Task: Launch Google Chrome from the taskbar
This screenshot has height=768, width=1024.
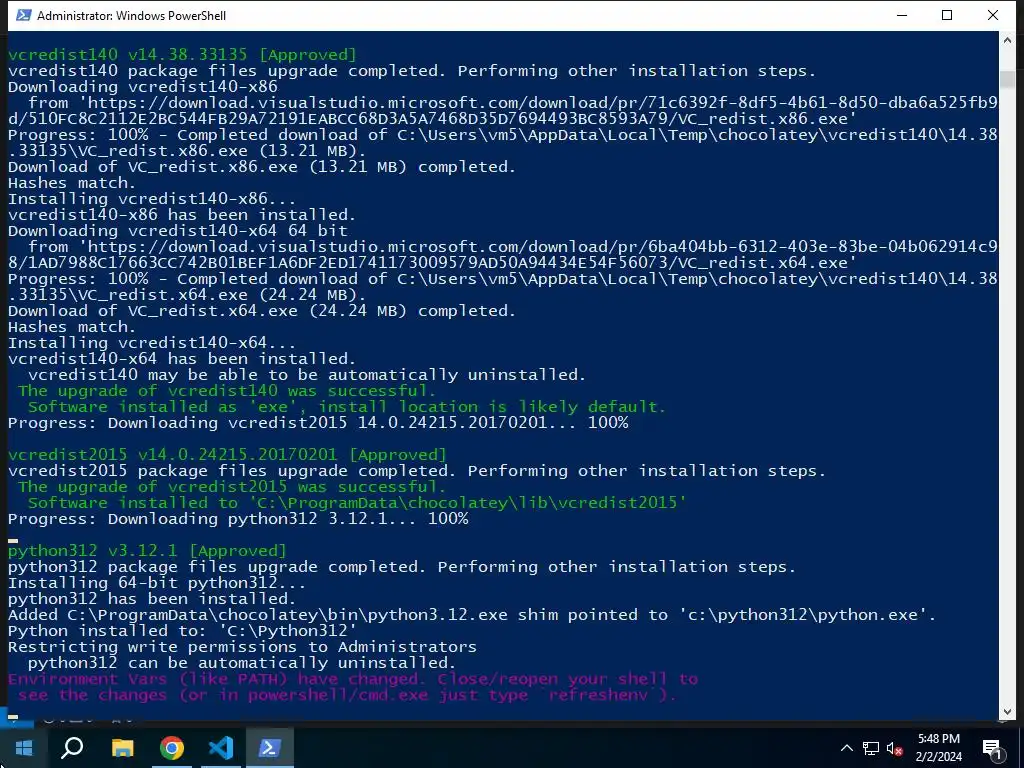Action: click(172, 748)
